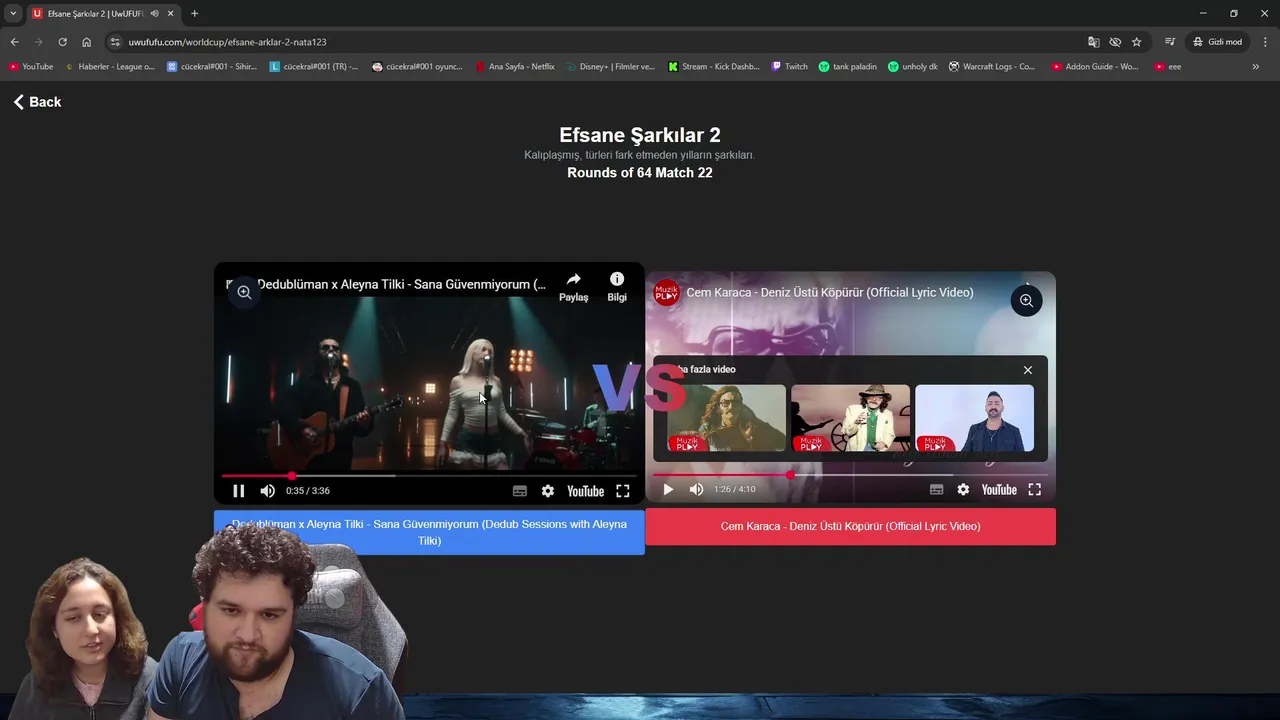Viewport: 1280px width, 720px height.
Task: Open settings gear on Dedublüman video
Action: pyautogui.click(x=548, y=491)
